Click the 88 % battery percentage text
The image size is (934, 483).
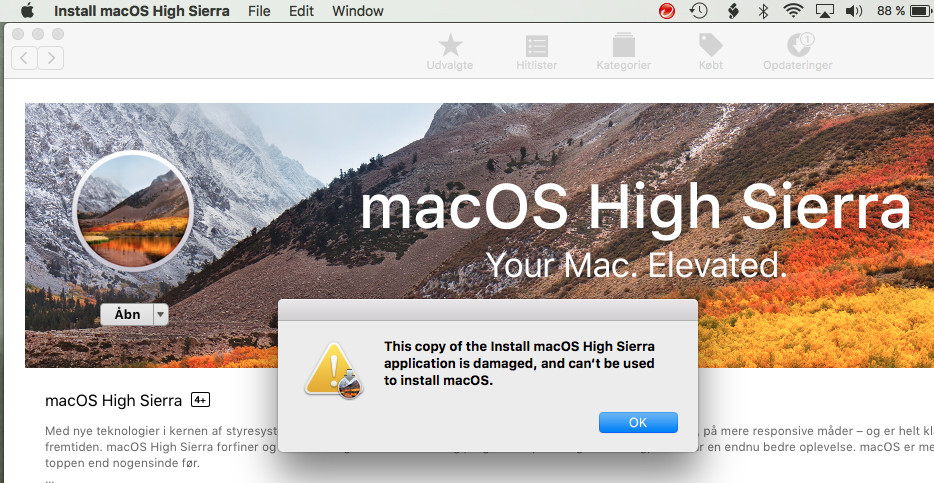point(891,11)
